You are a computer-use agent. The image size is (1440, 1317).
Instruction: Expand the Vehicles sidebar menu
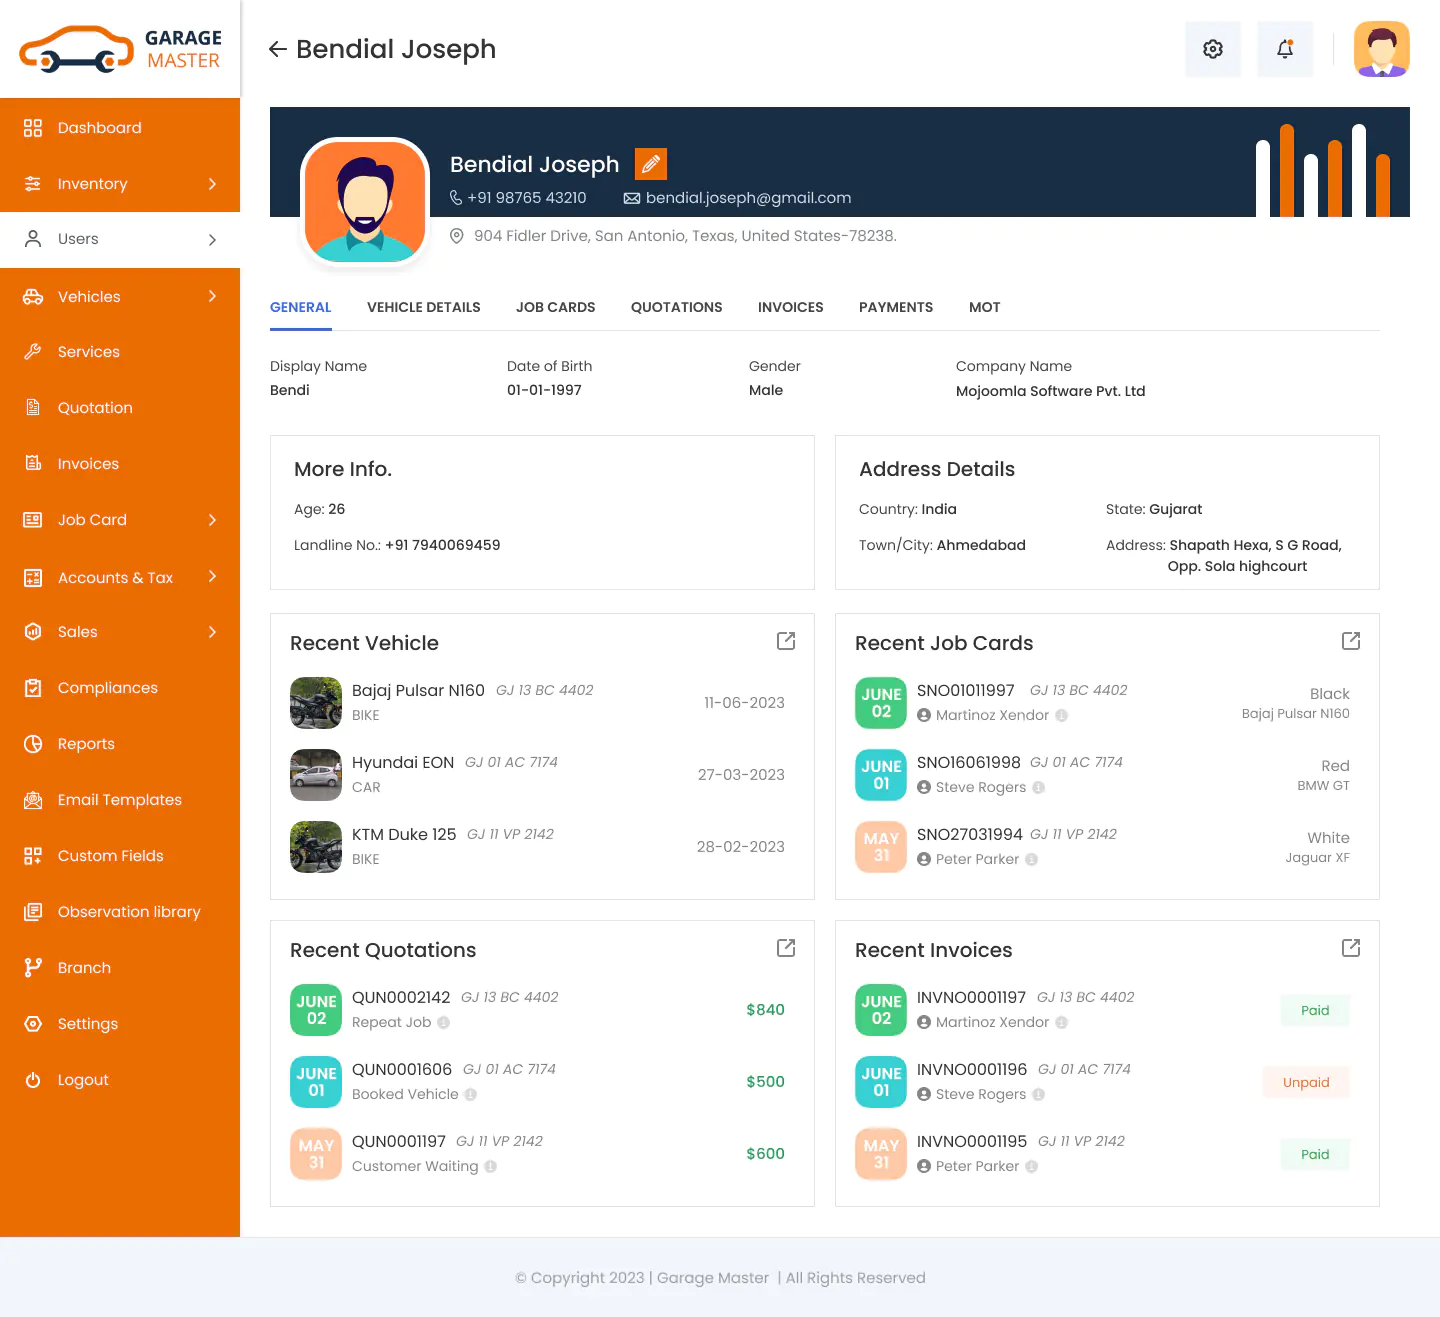[x=211, y=296]
